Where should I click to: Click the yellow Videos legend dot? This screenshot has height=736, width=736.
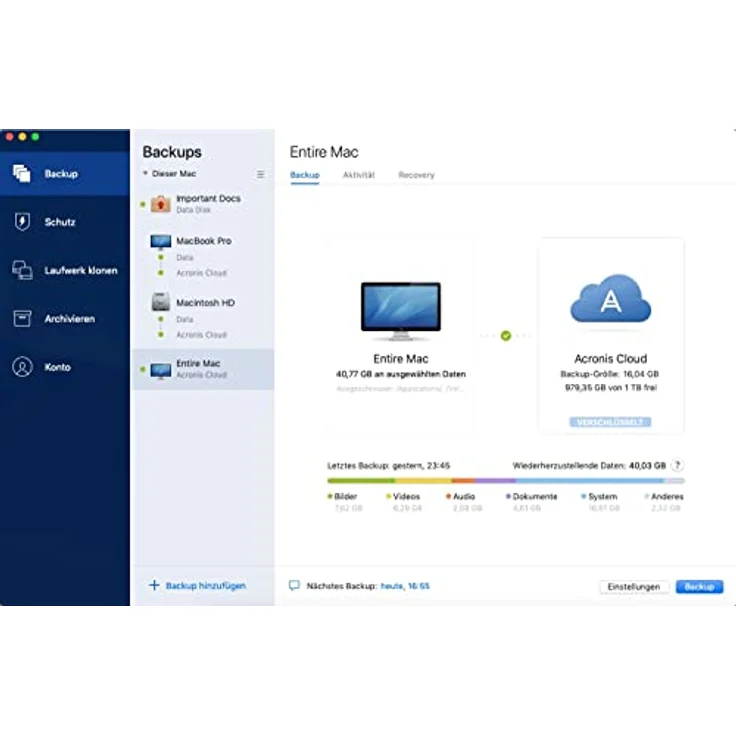(388, 497)
